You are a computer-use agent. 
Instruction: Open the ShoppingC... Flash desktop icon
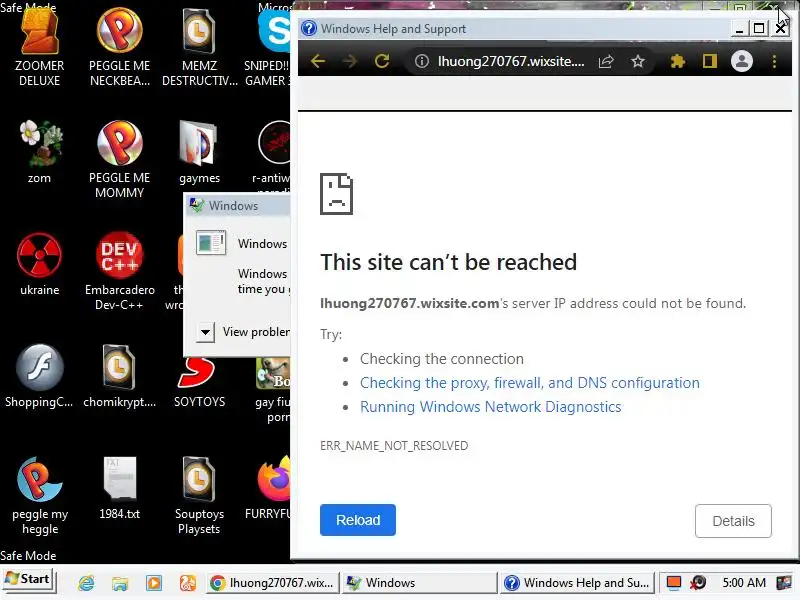(x=39, y=377)
